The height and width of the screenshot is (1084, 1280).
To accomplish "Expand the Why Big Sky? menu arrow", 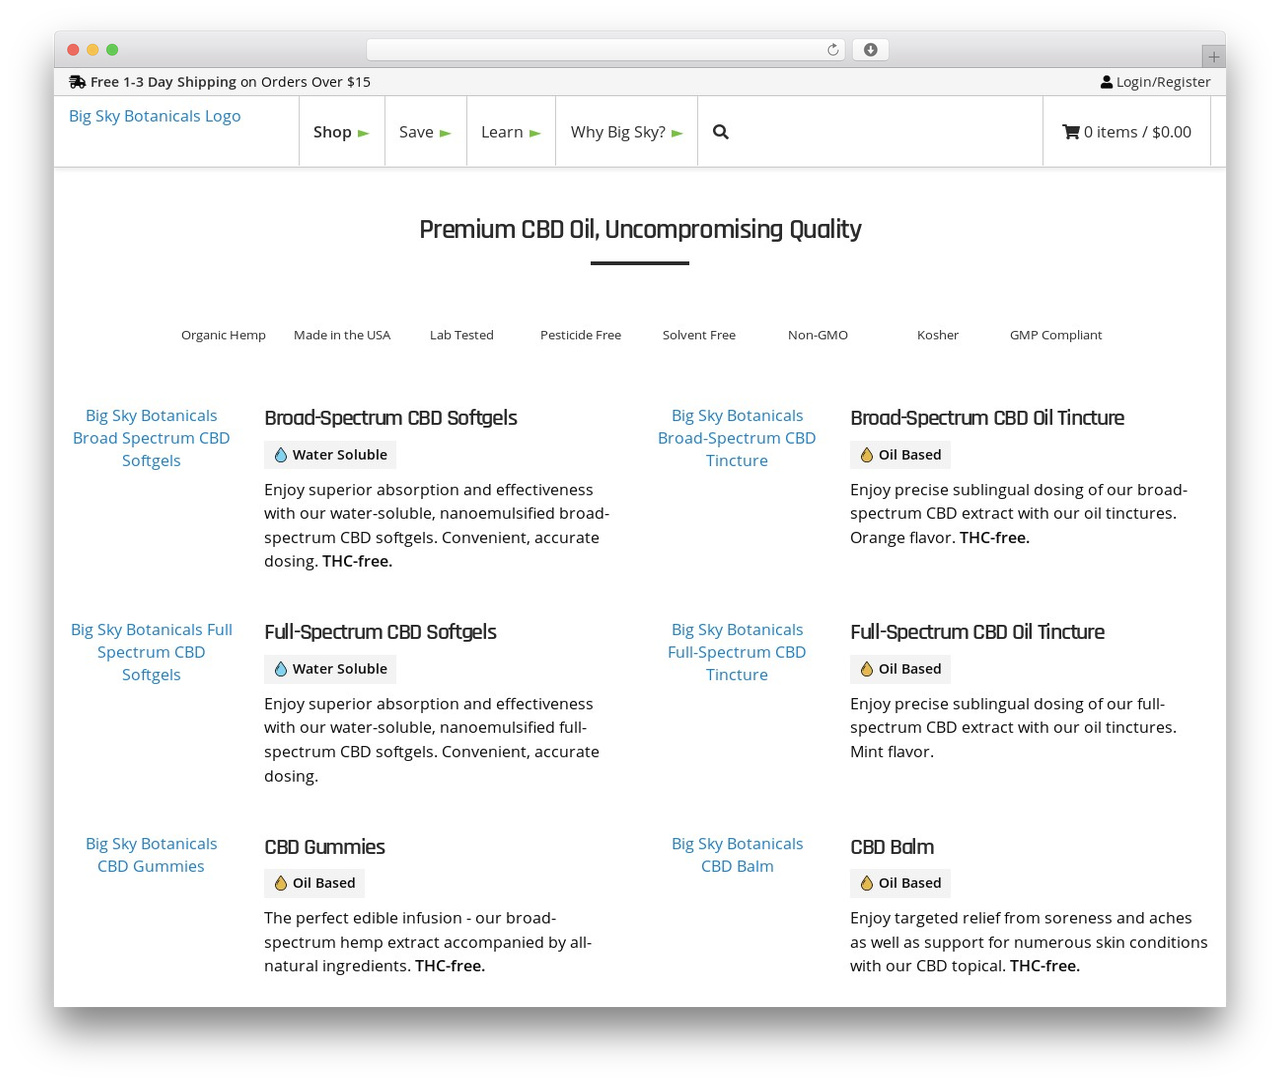I will tap(677, 133).
